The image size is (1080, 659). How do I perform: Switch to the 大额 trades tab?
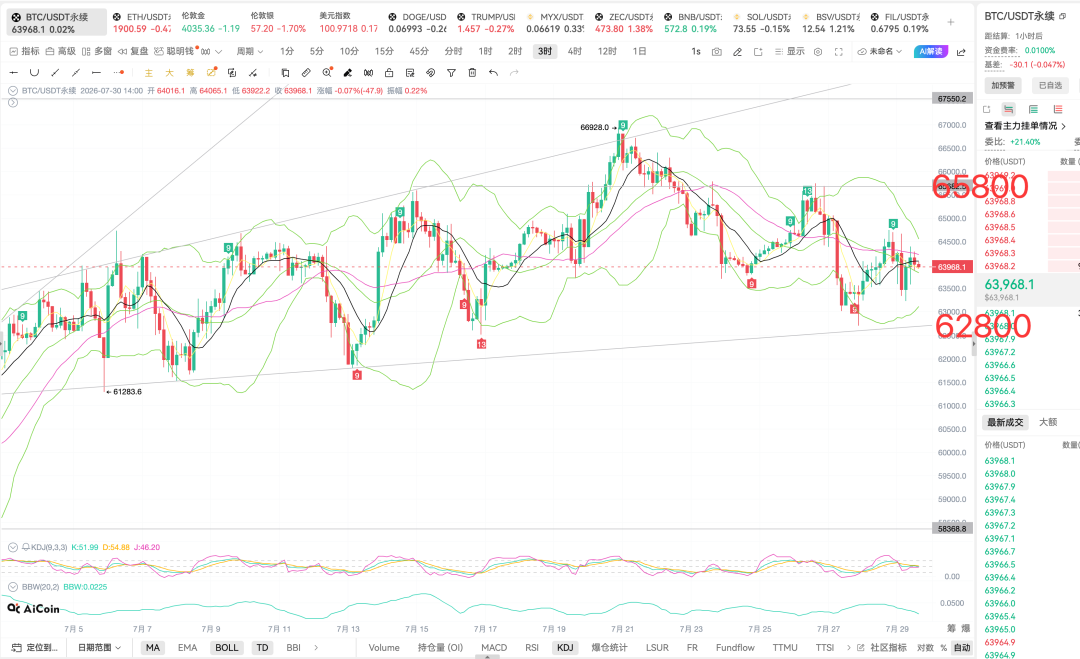[1048, 422]
